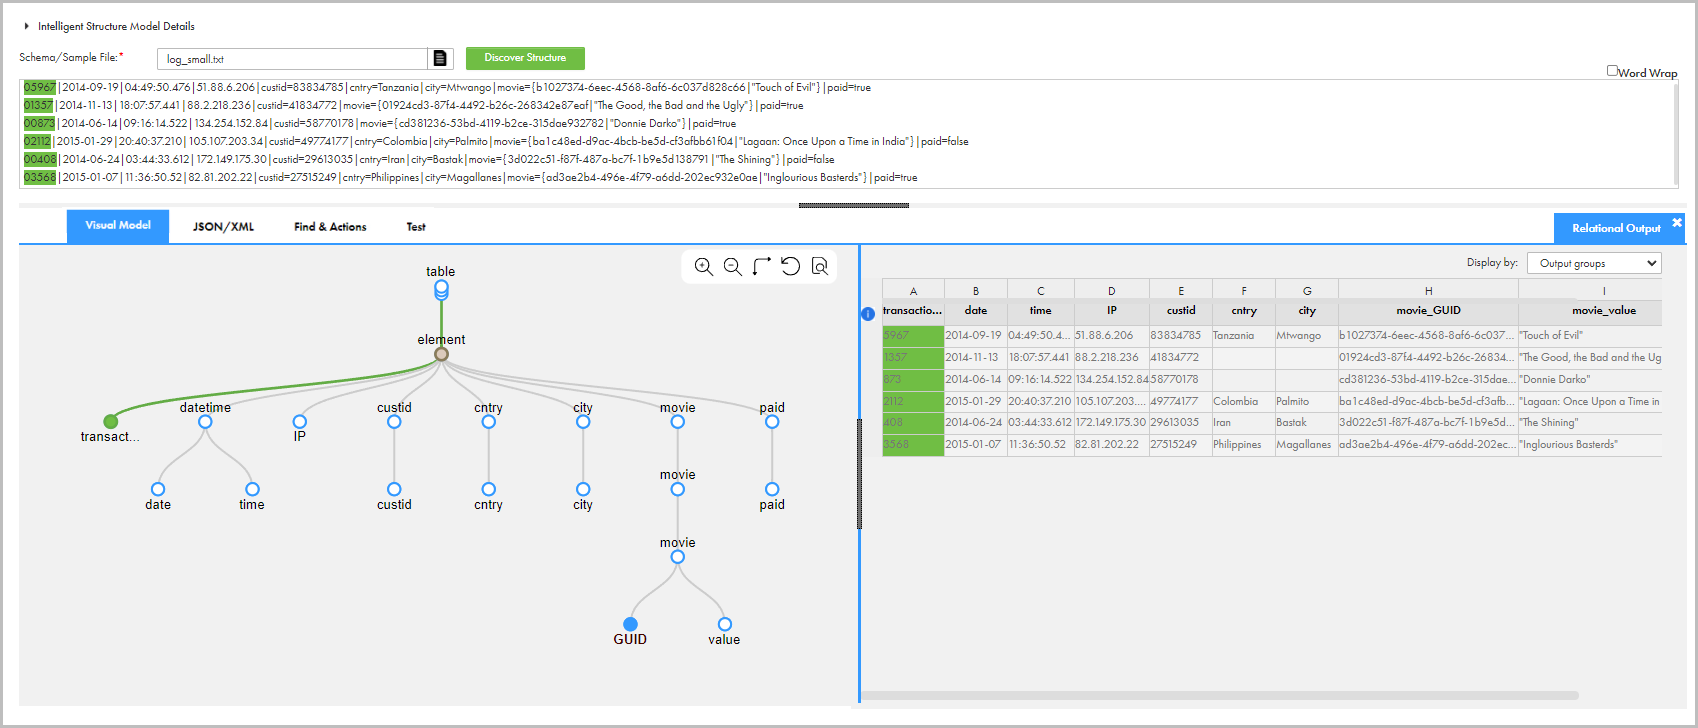The width and height of the screenshot is (1698, 728).
Task: Select the datetime node
Action: [205, 422]
